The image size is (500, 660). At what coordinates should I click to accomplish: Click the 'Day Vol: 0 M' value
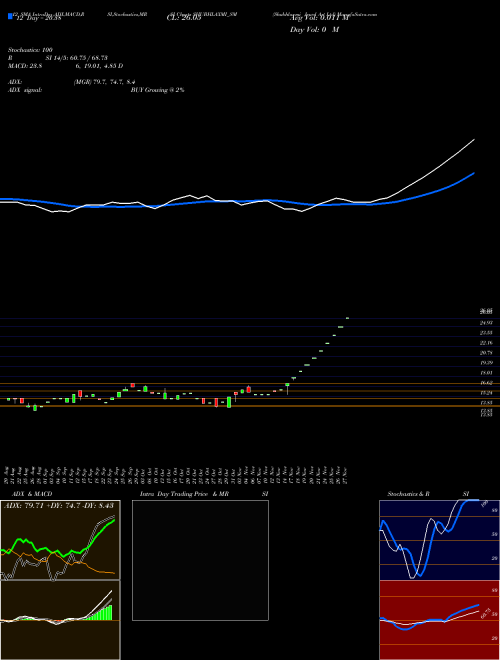pos(314,30)
